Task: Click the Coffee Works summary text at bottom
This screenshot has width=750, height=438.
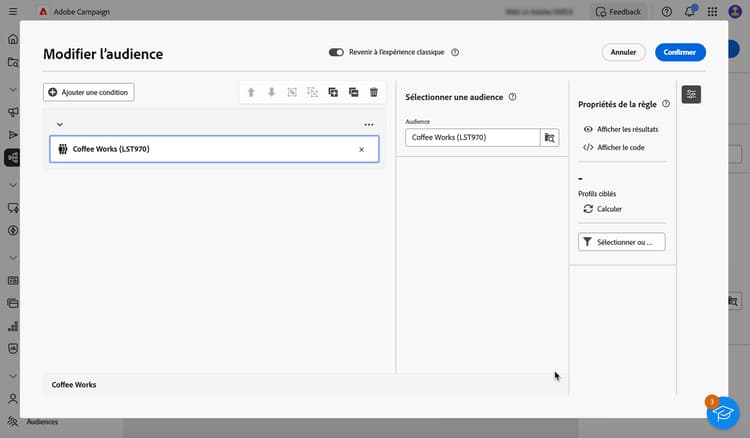Action: pos(74,385)
